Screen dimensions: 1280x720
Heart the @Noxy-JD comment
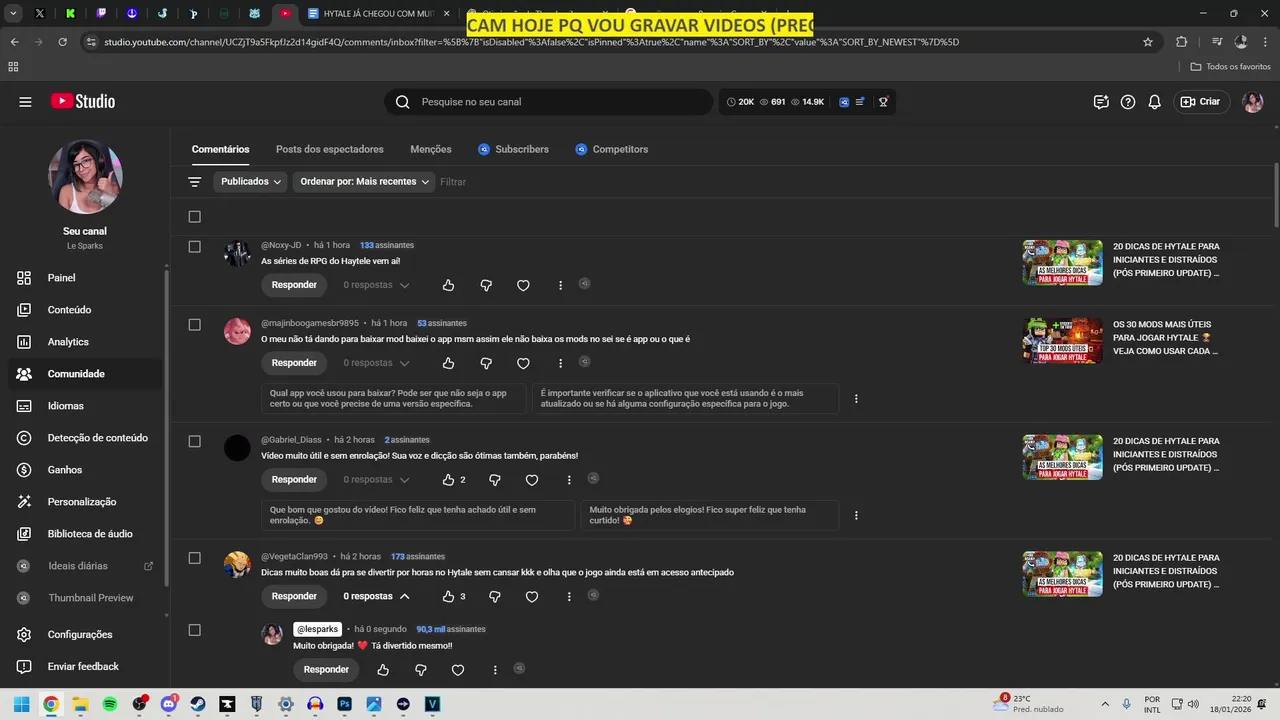click(523, 285)
